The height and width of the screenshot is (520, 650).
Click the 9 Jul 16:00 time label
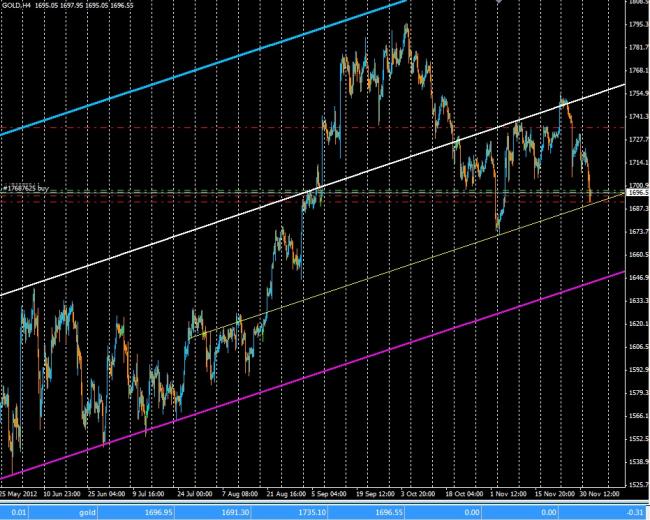pyautogui.click(x=148, y=494)
